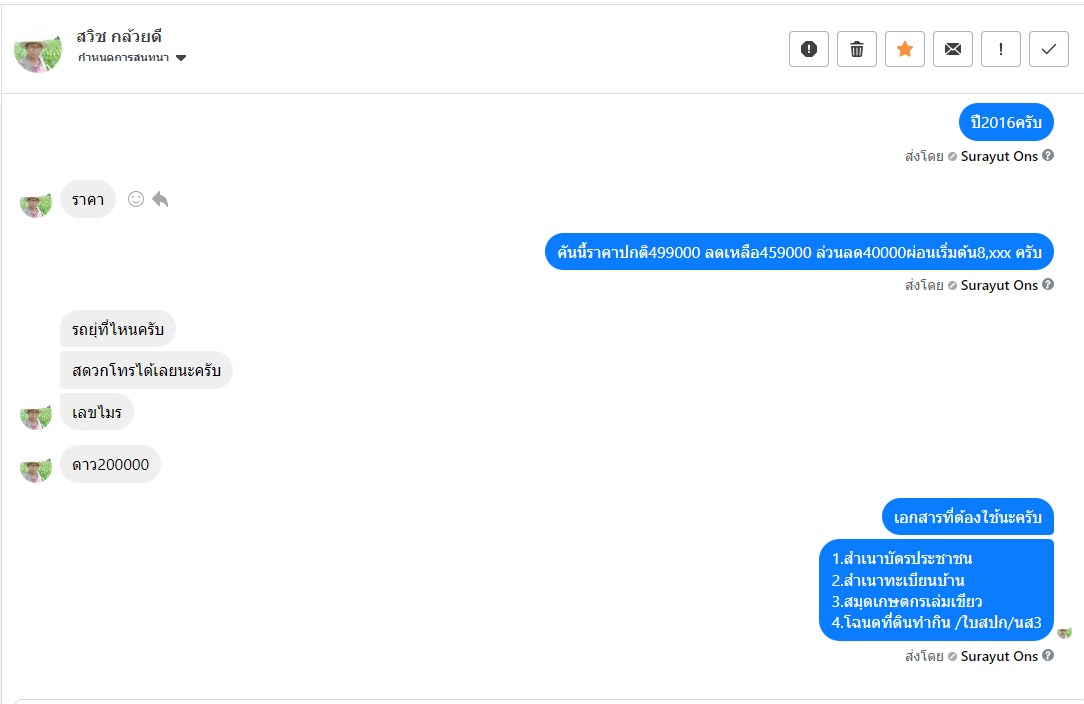Reply to the ราคา message with arrow icon

pyautogui.click(x=161, y=199)
